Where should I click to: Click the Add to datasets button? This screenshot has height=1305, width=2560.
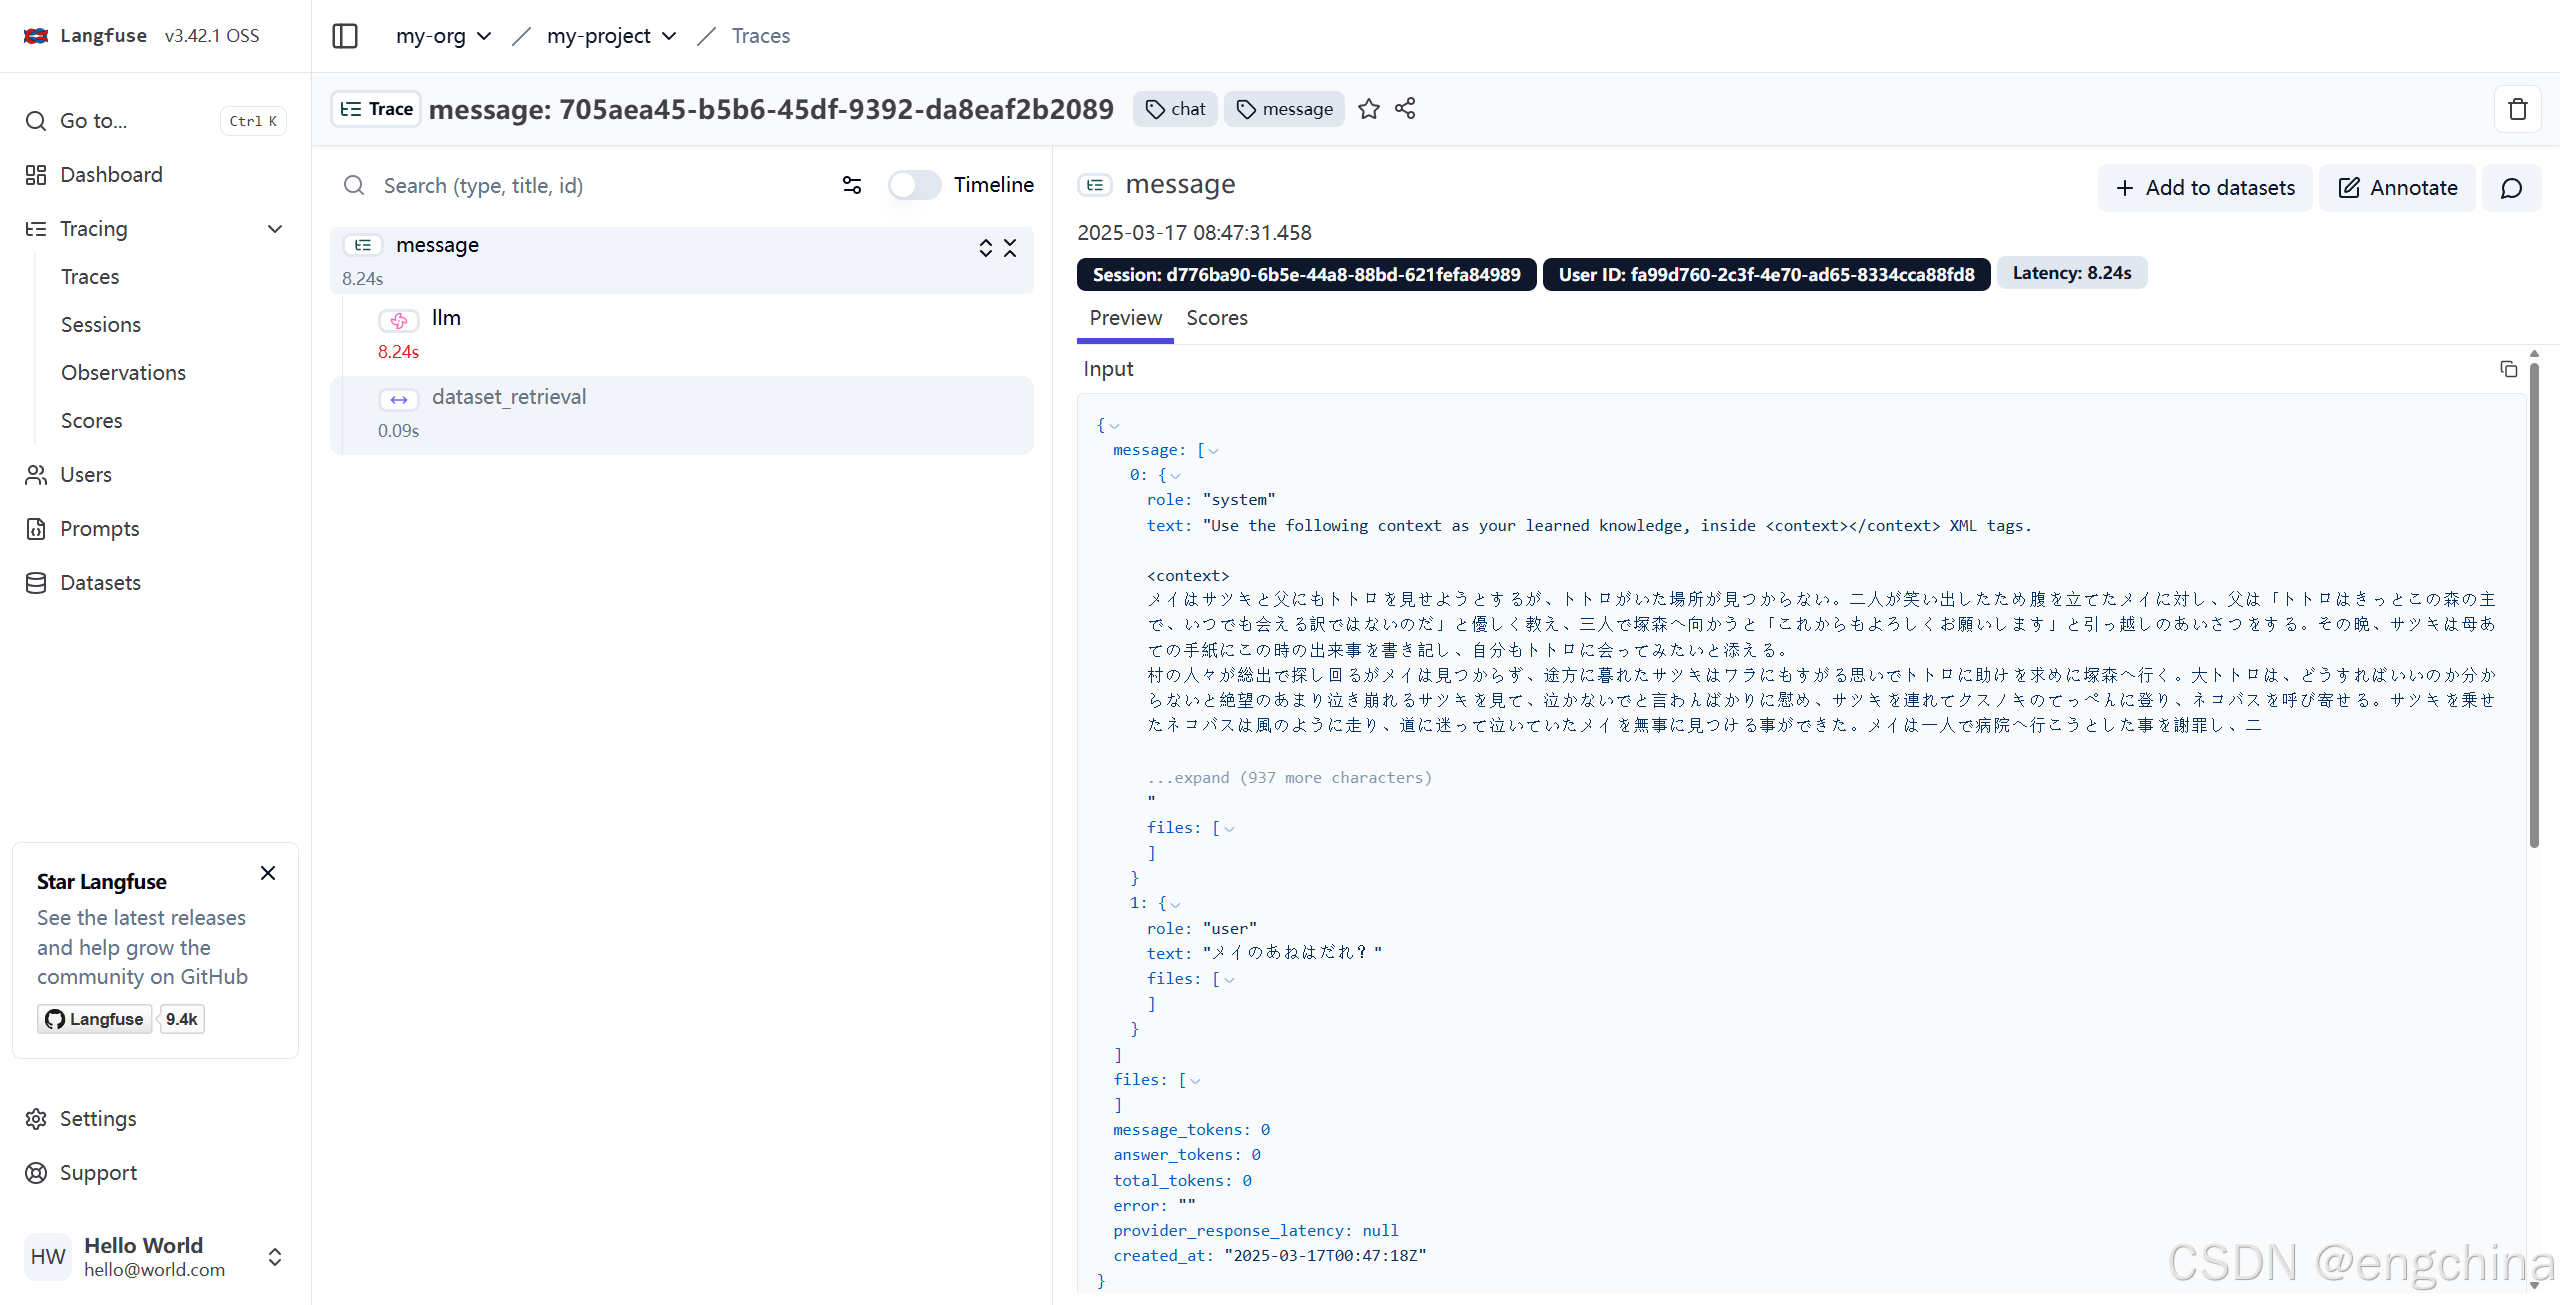point(2205,188)
